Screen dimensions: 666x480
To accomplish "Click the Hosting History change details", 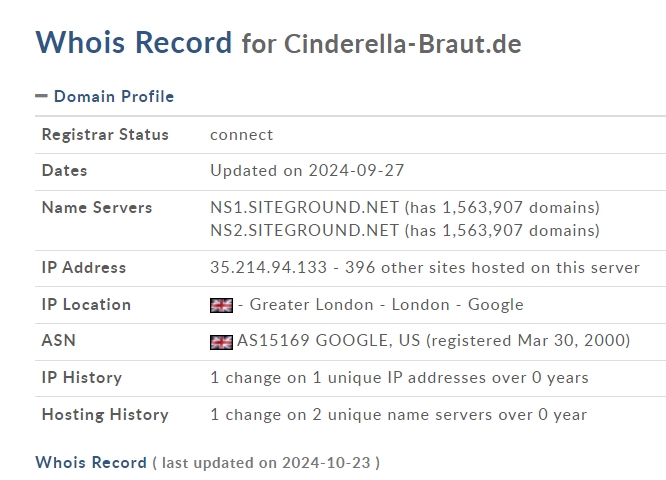I will tap(398, 414).
